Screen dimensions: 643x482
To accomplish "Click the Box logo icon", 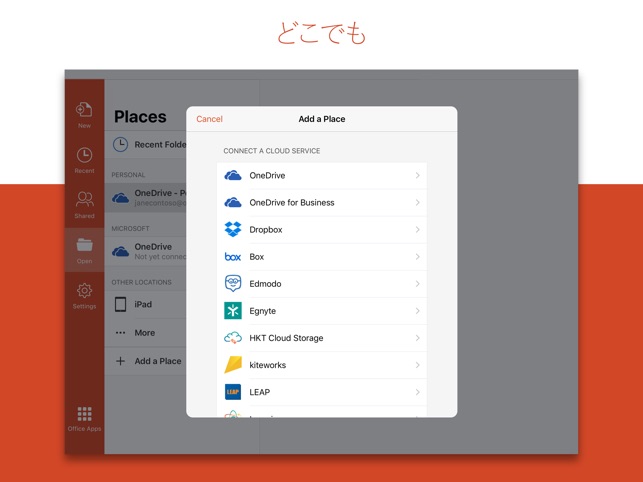I will point(233,257).
